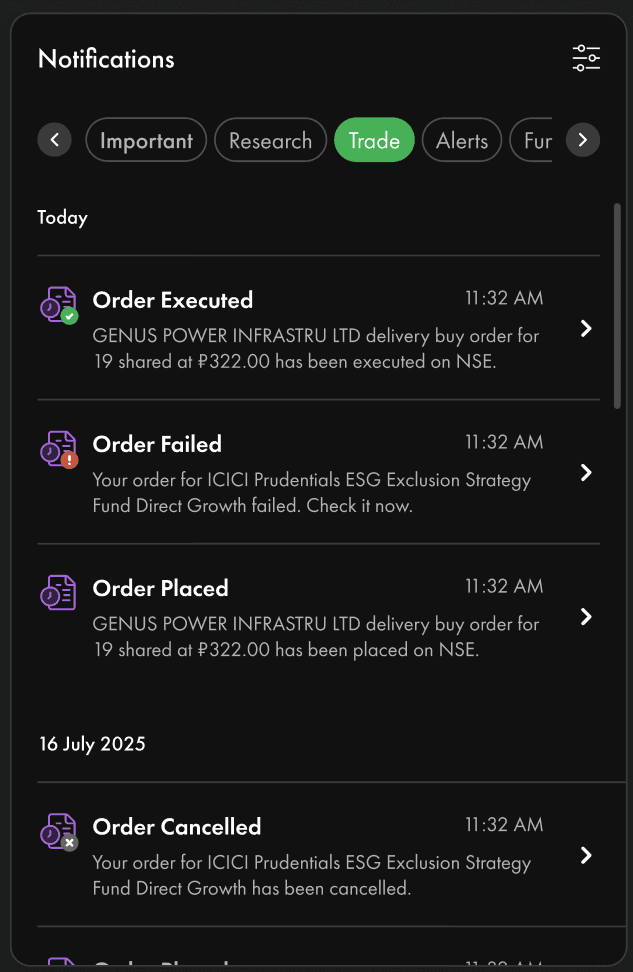Viewport: 633px width, 972px height.
Task: Switch to the Research tab
Action: click(270, 141)
